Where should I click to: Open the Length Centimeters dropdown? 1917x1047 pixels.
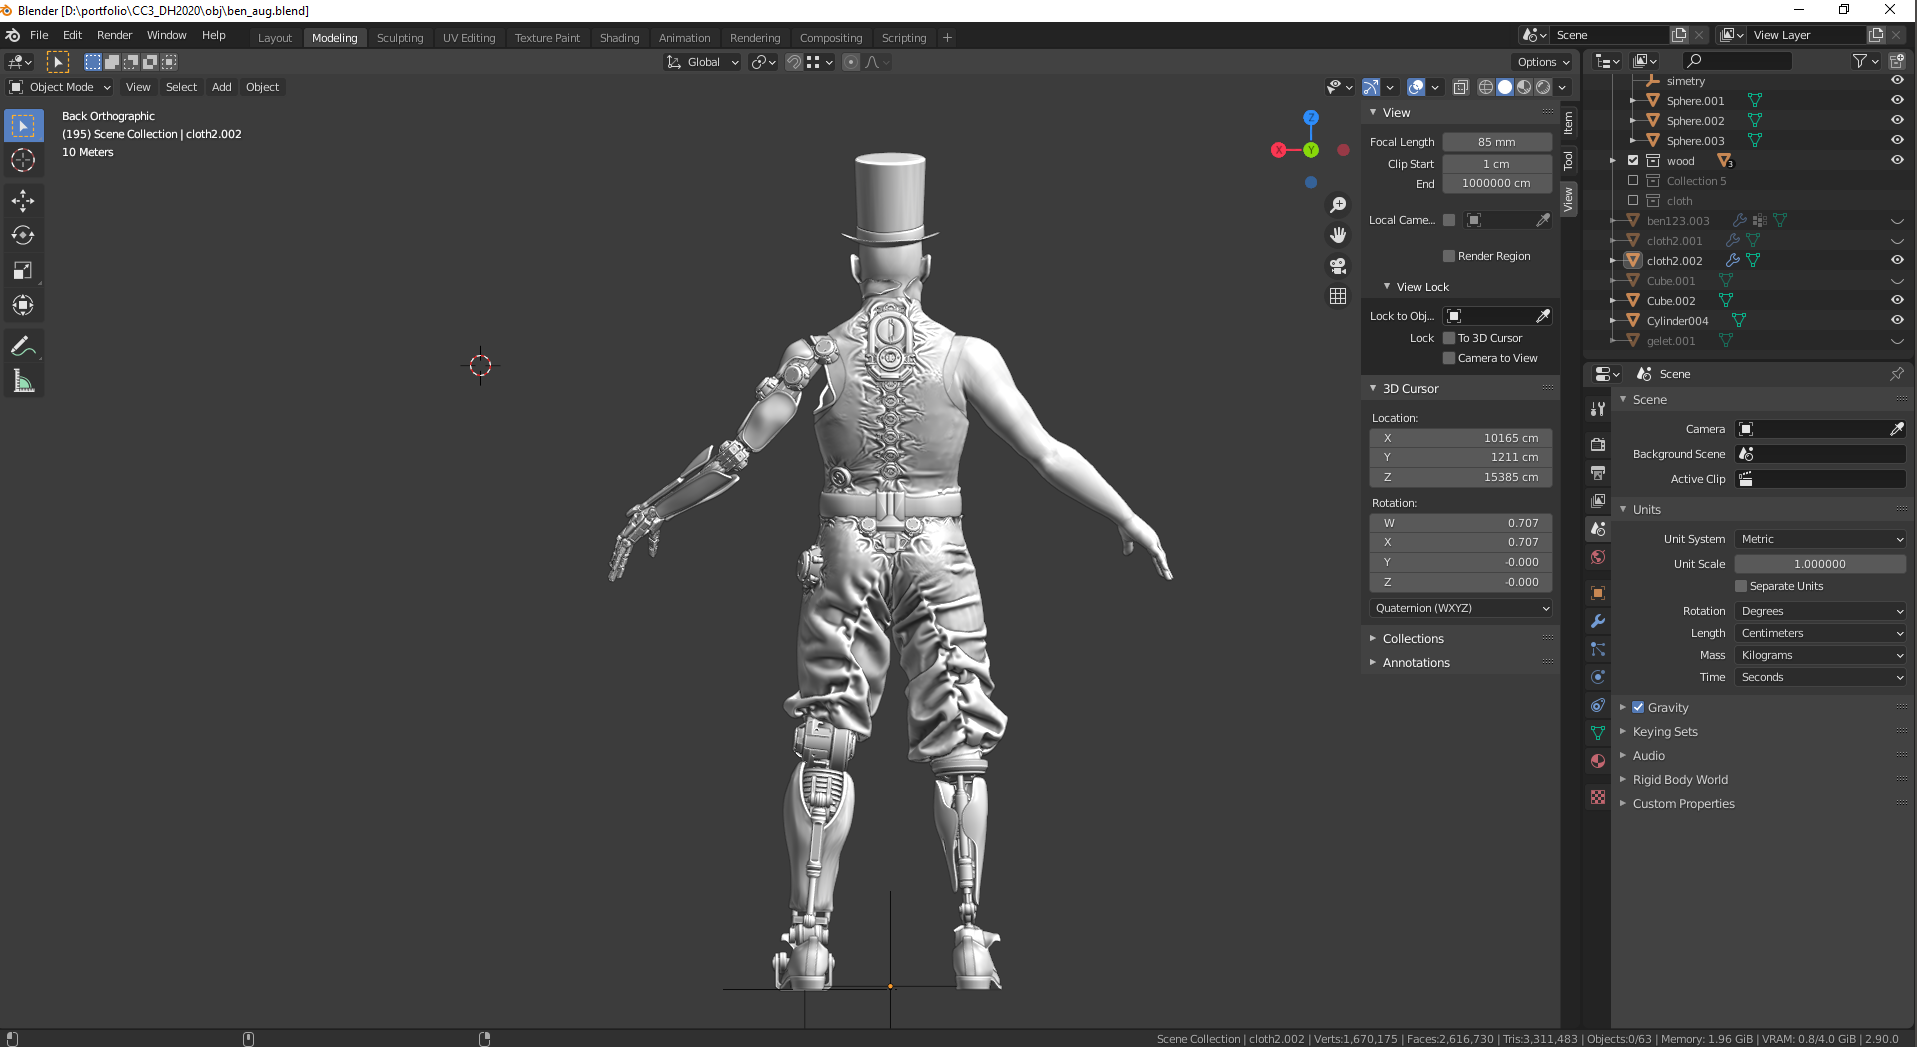coord(1820,633)
